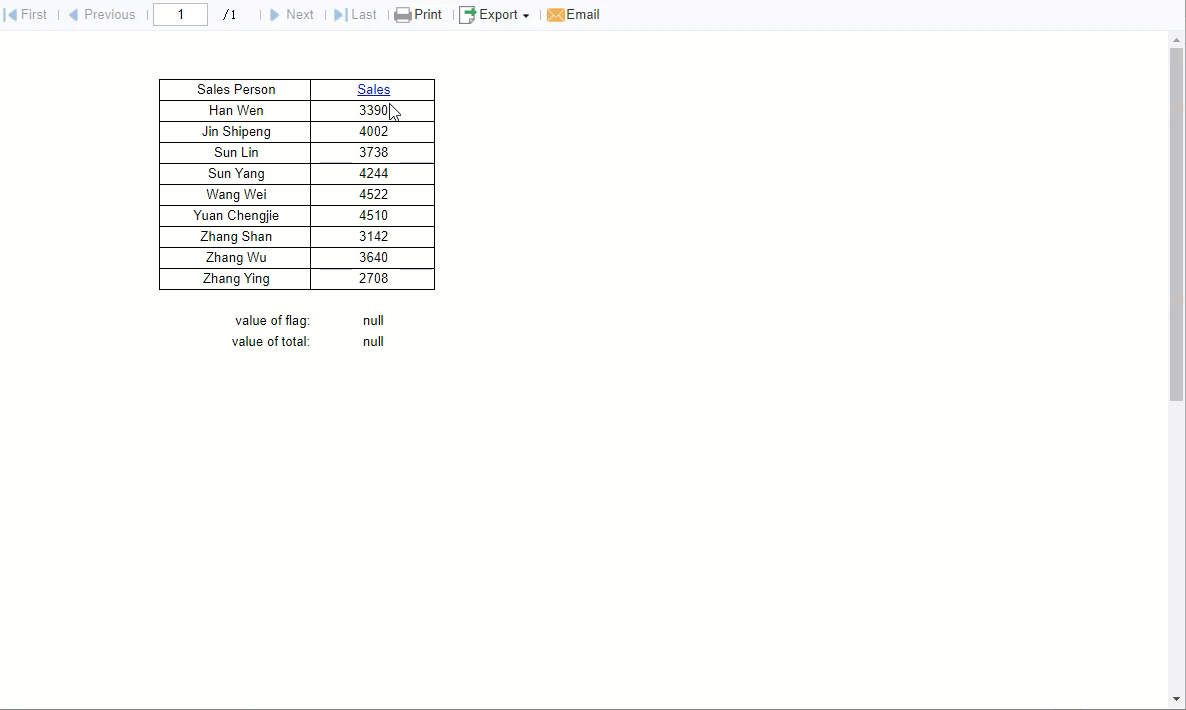Click the Next page arrow icon
The image size is (1186, 710).
click(x=275, y=15)
